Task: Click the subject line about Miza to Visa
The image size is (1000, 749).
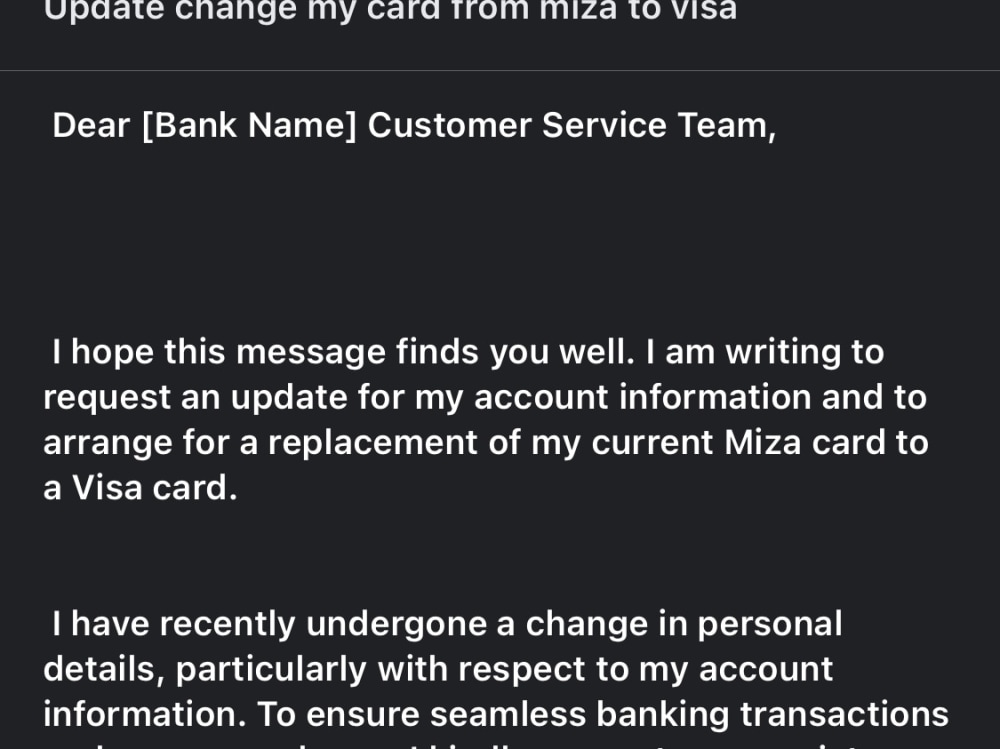Action: [390, 10]
